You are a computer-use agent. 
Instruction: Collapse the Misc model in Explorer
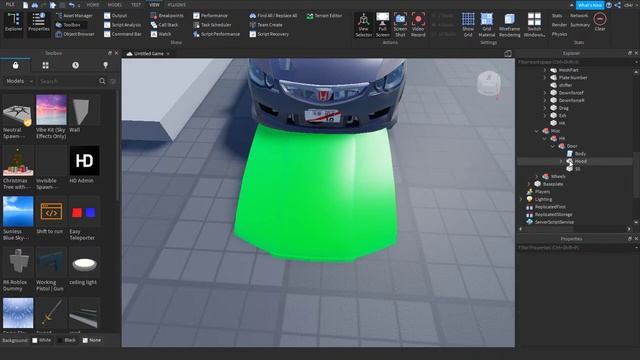pyautogui.click(x=536, y=131)
